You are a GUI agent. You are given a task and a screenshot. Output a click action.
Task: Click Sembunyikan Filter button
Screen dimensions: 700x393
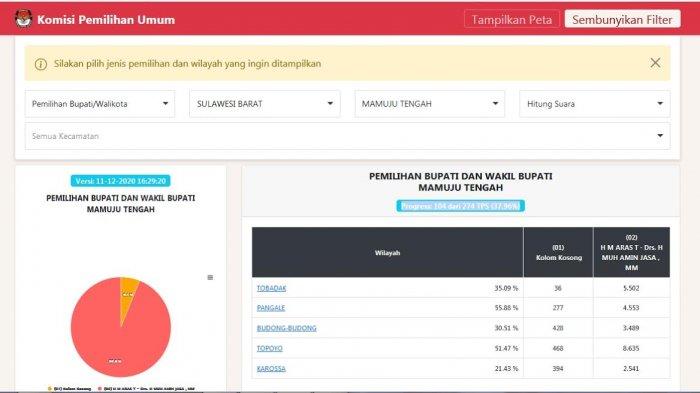pos(622,19)
